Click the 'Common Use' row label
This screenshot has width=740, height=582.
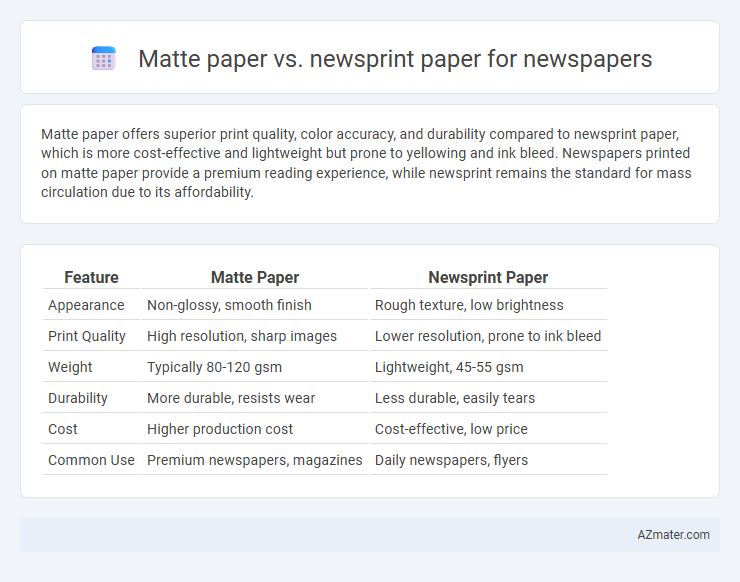[91, 460]
